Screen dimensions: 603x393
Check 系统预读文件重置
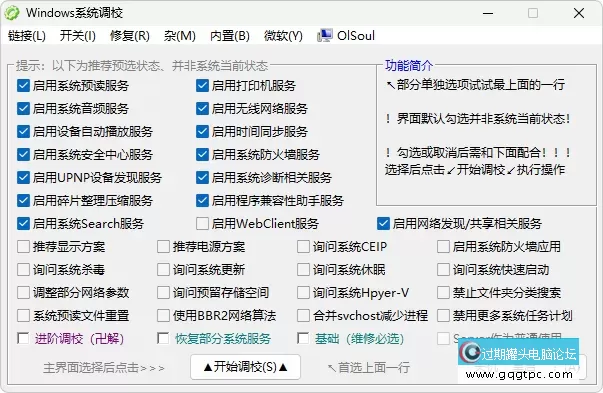(x=23, y=316)
